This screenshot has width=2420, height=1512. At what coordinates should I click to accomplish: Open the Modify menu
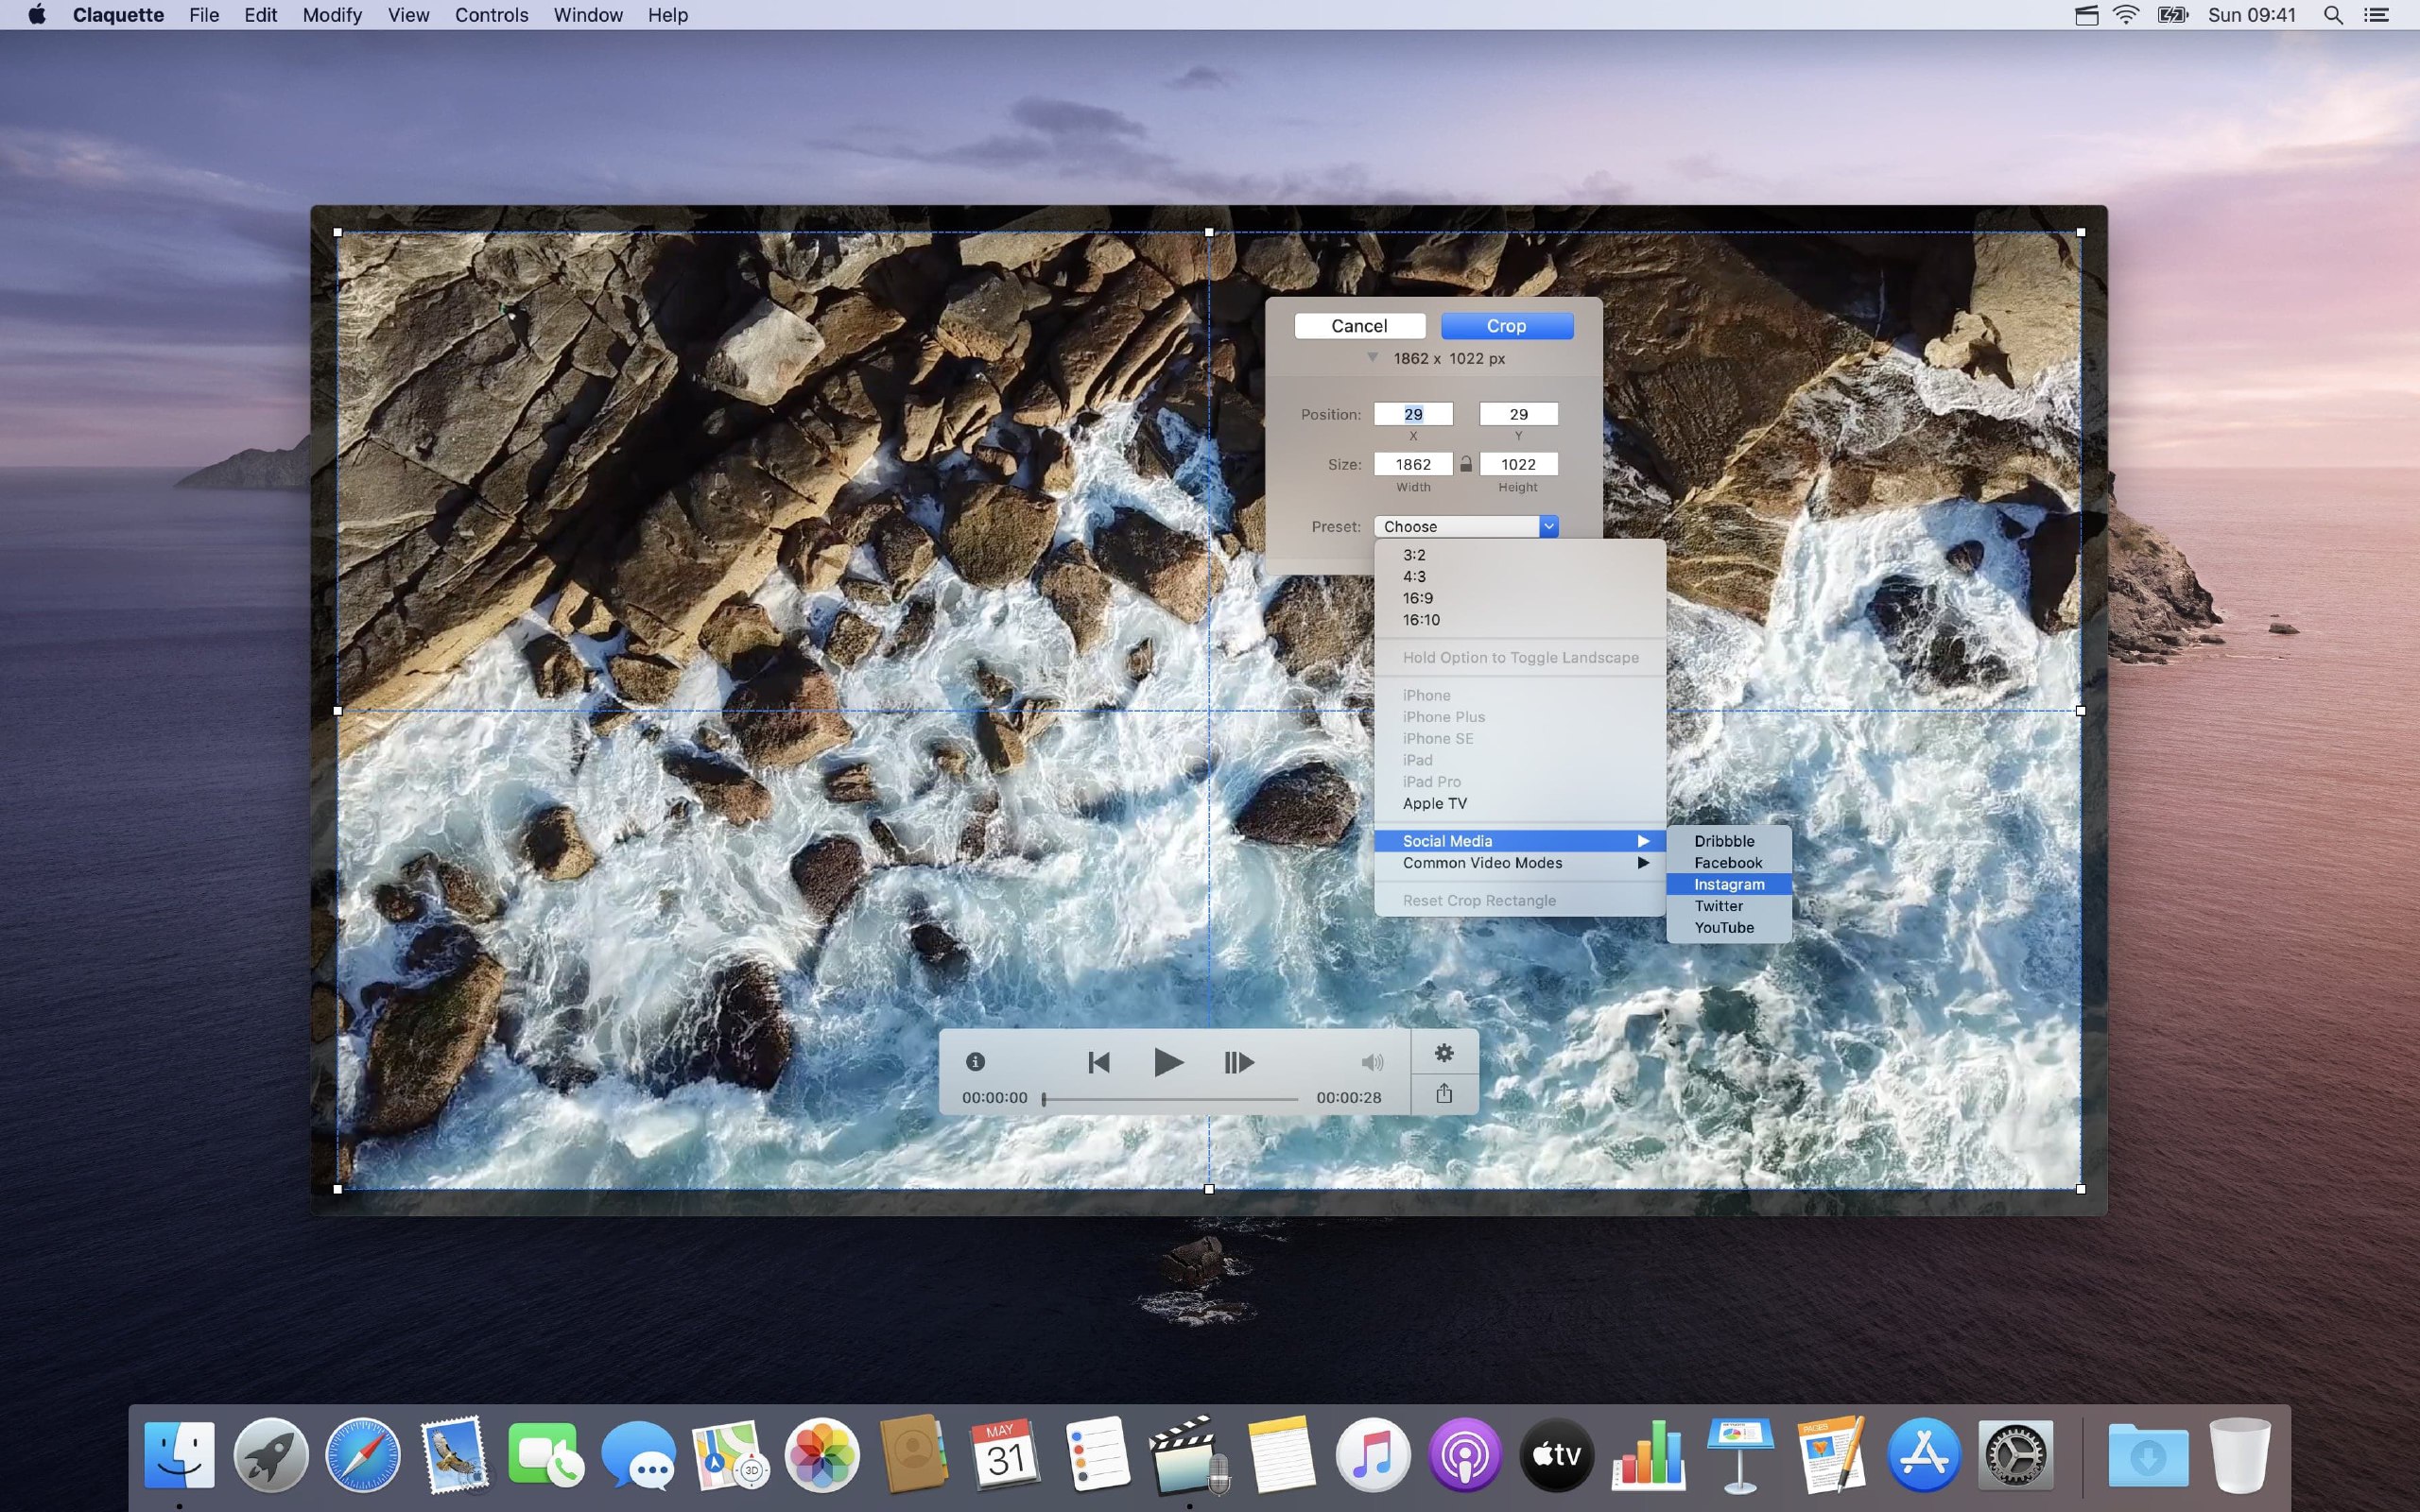(332, 15)
